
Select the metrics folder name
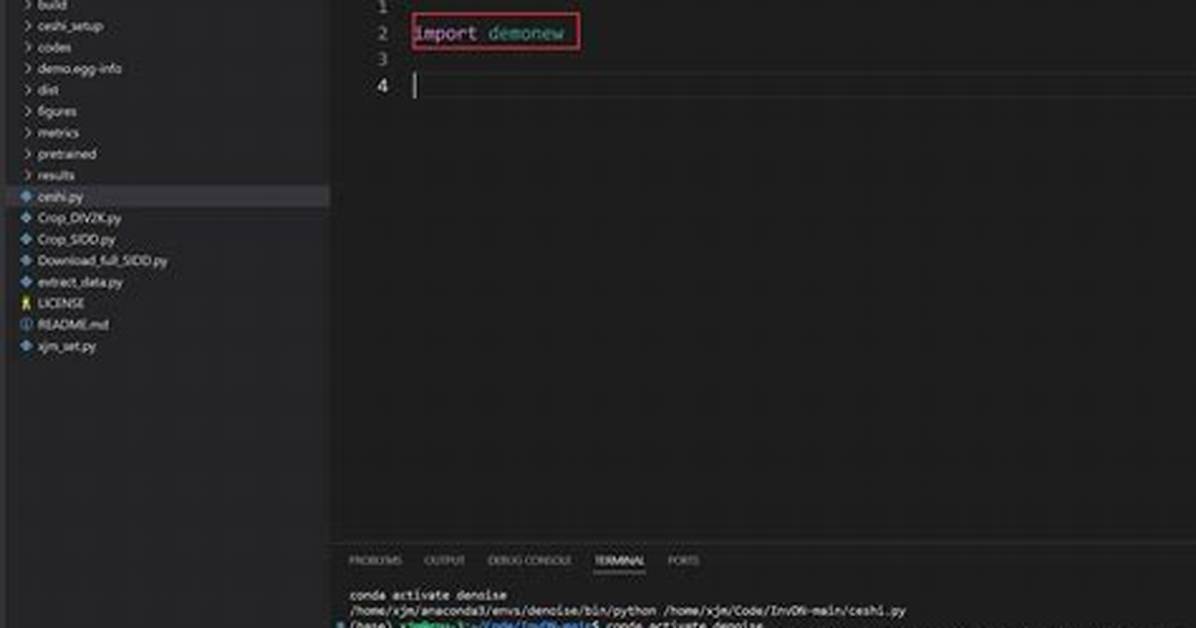click(x=58, y=133)
